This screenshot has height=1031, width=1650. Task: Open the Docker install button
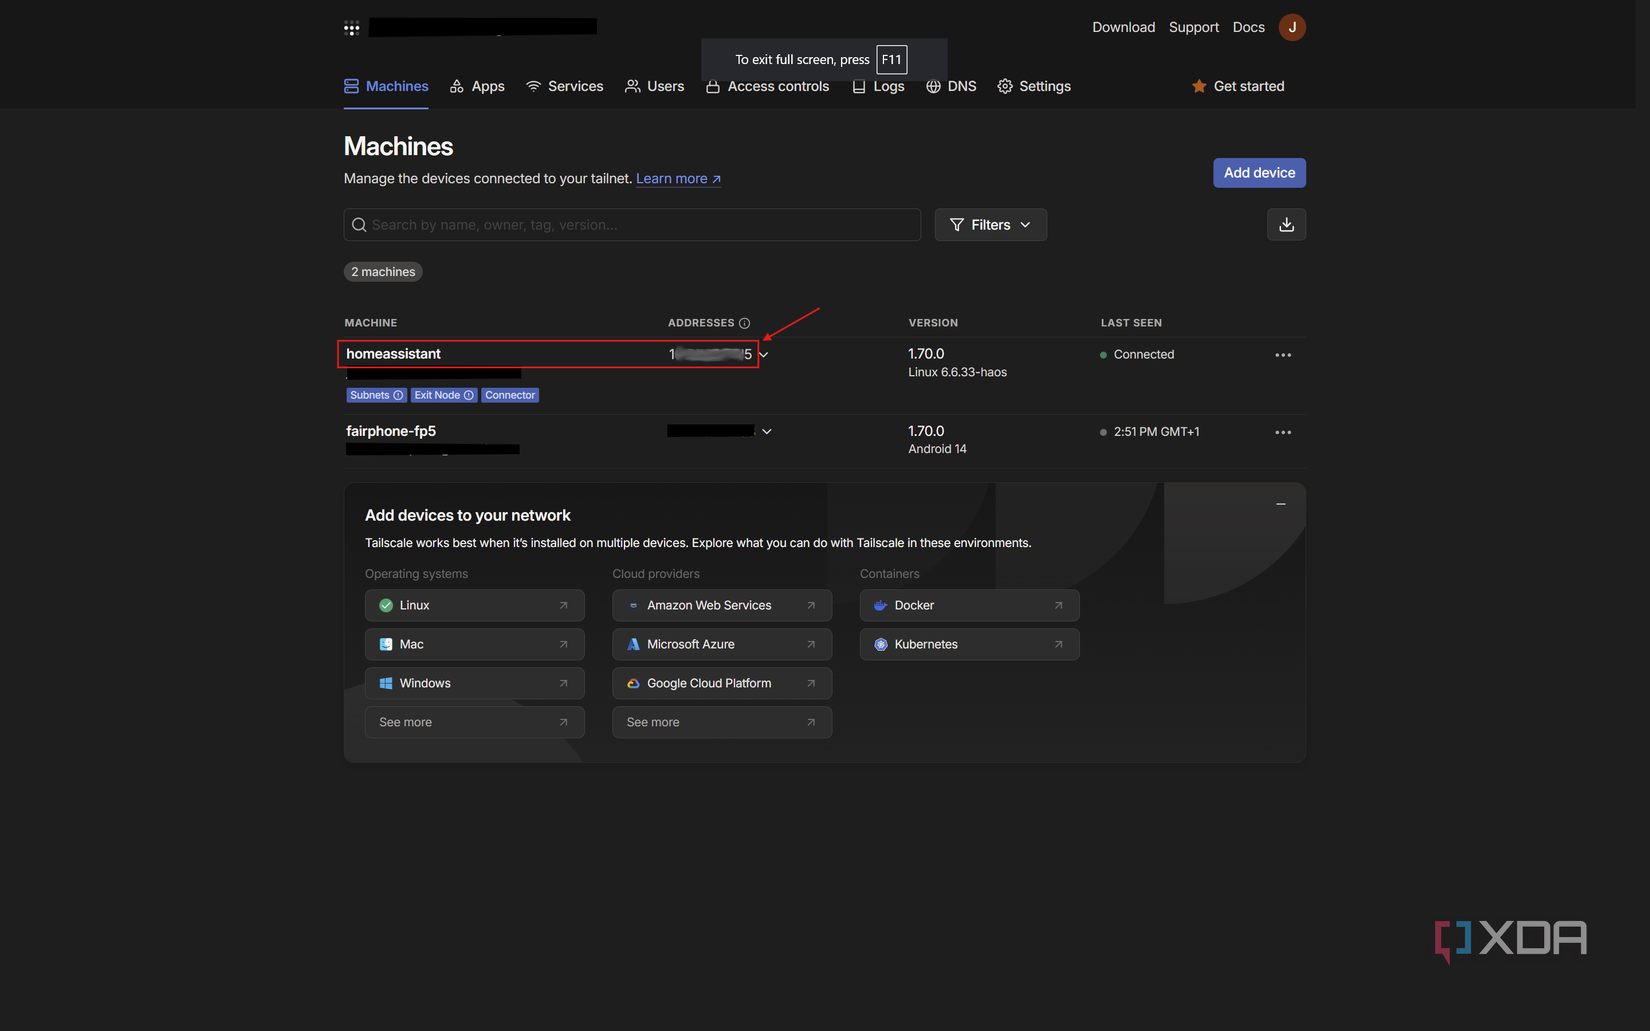point(970,605)
